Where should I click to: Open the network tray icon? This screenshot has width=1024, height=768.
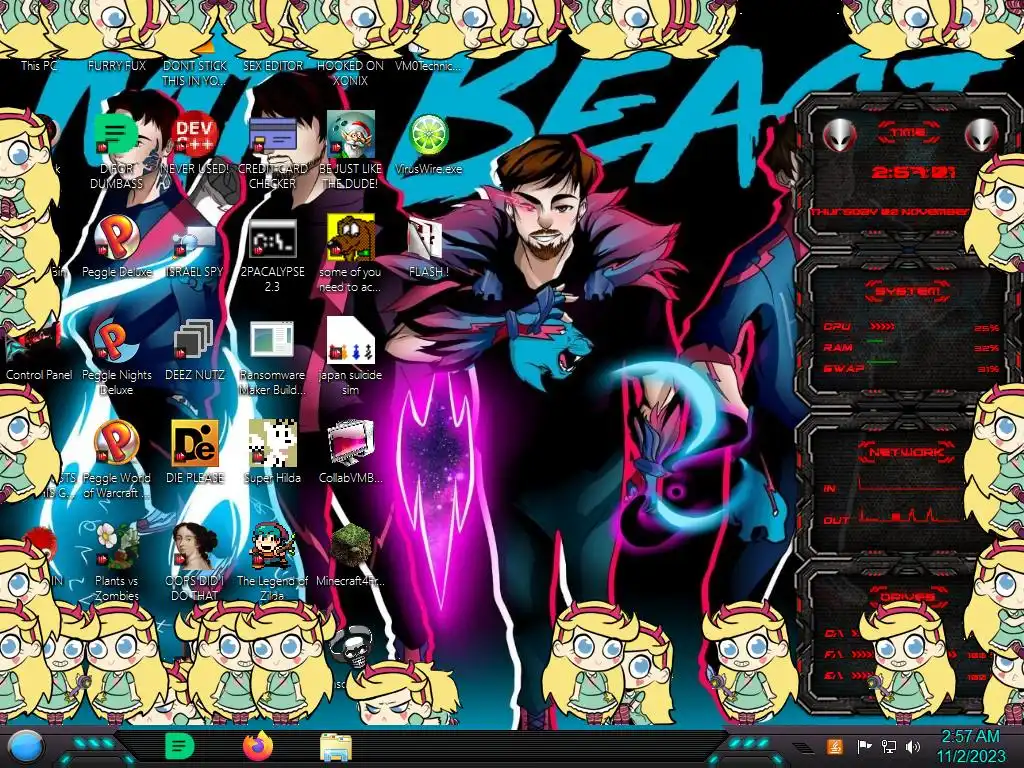coord(889,746)
